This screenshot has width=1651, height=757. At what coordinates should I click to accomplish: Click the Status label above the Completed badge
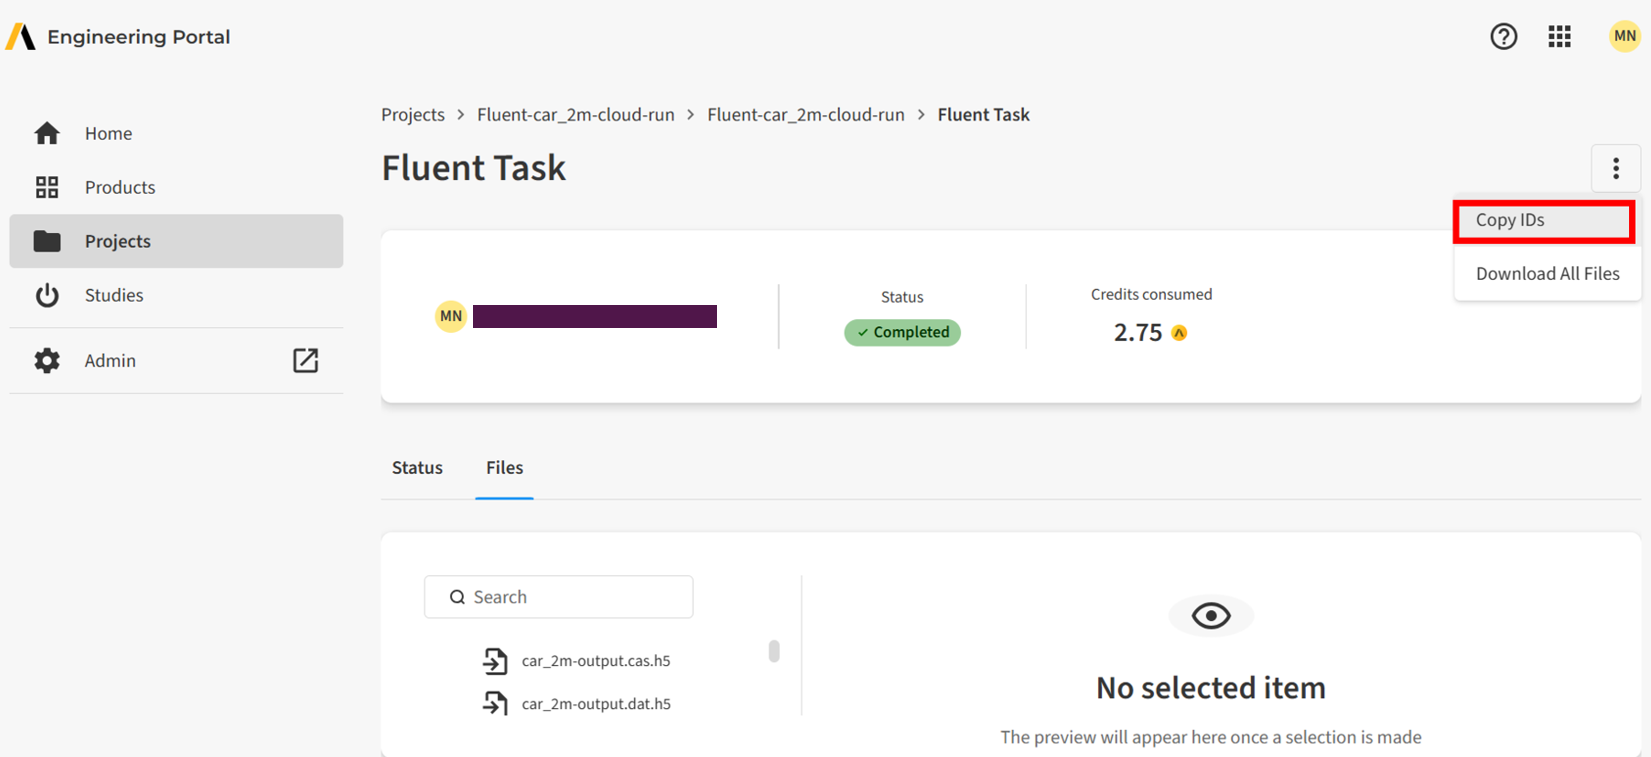tap(902, 297)
